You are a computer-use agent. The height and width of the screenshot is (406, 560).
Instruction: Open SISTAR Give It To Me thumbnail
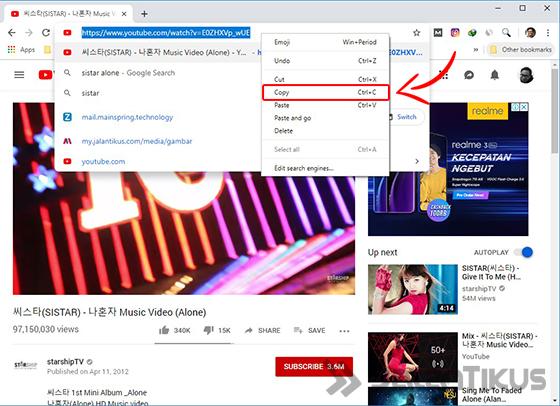[x=412, y=289]
